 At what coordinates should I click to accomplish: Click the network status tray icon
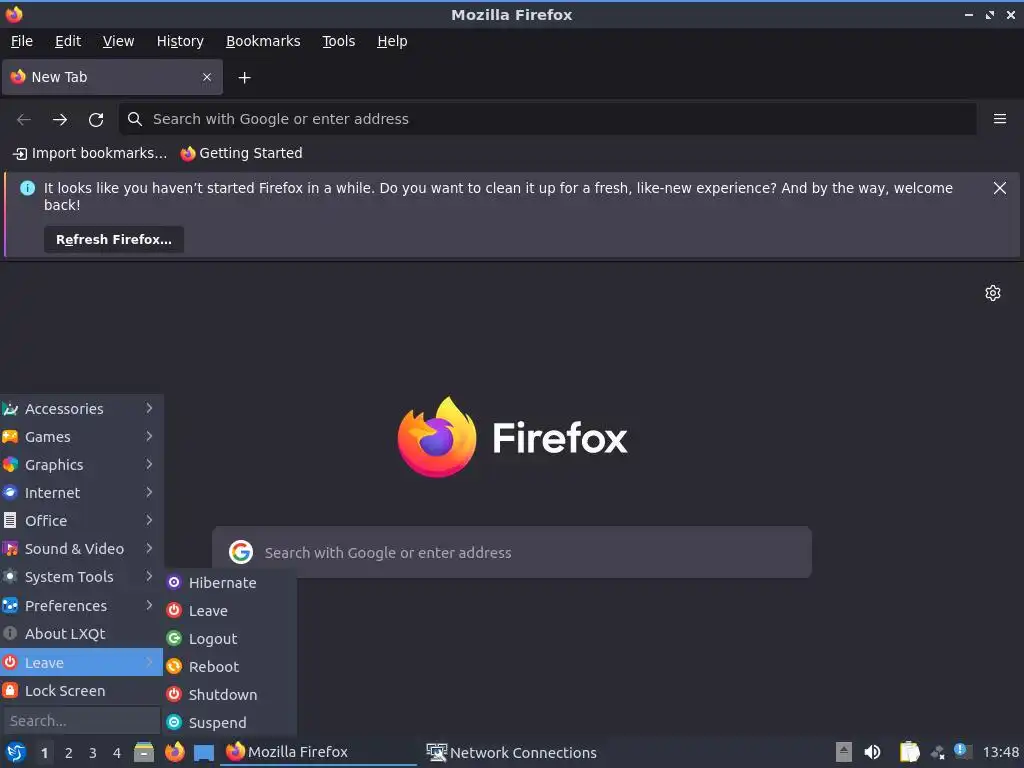coord(938,753)
